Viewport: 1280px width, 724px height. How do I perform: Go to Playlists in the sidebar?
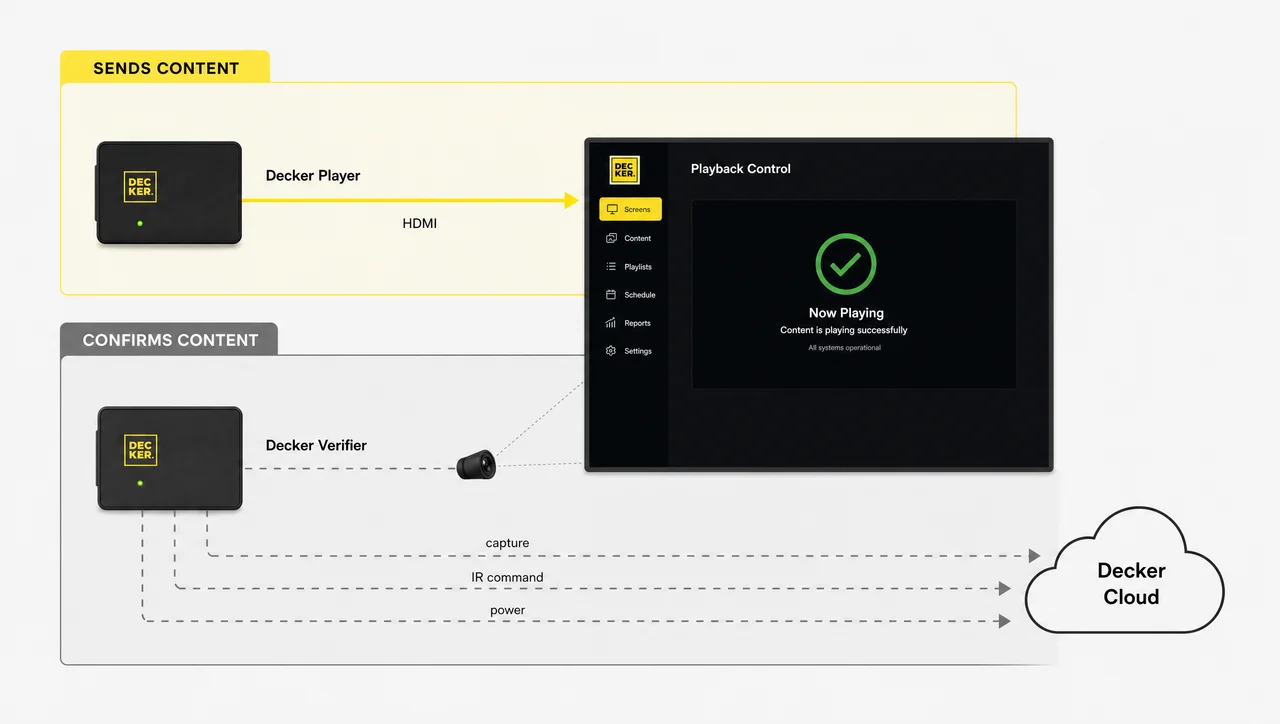click(630, 267)
